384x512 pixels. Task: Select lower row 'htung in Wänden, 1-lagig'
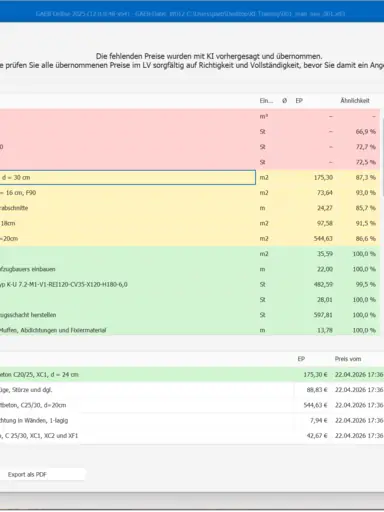(x=192, y=421)
